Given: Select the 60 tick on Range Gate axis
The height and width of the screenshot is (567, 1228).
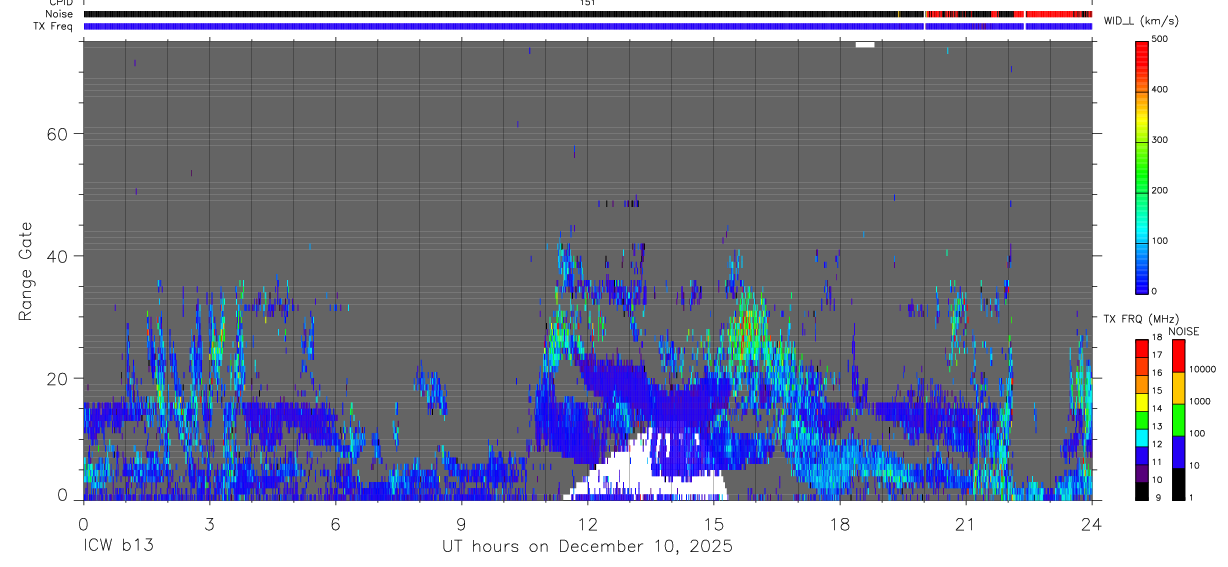Looking at the screenshot, I should pos(59,134).
